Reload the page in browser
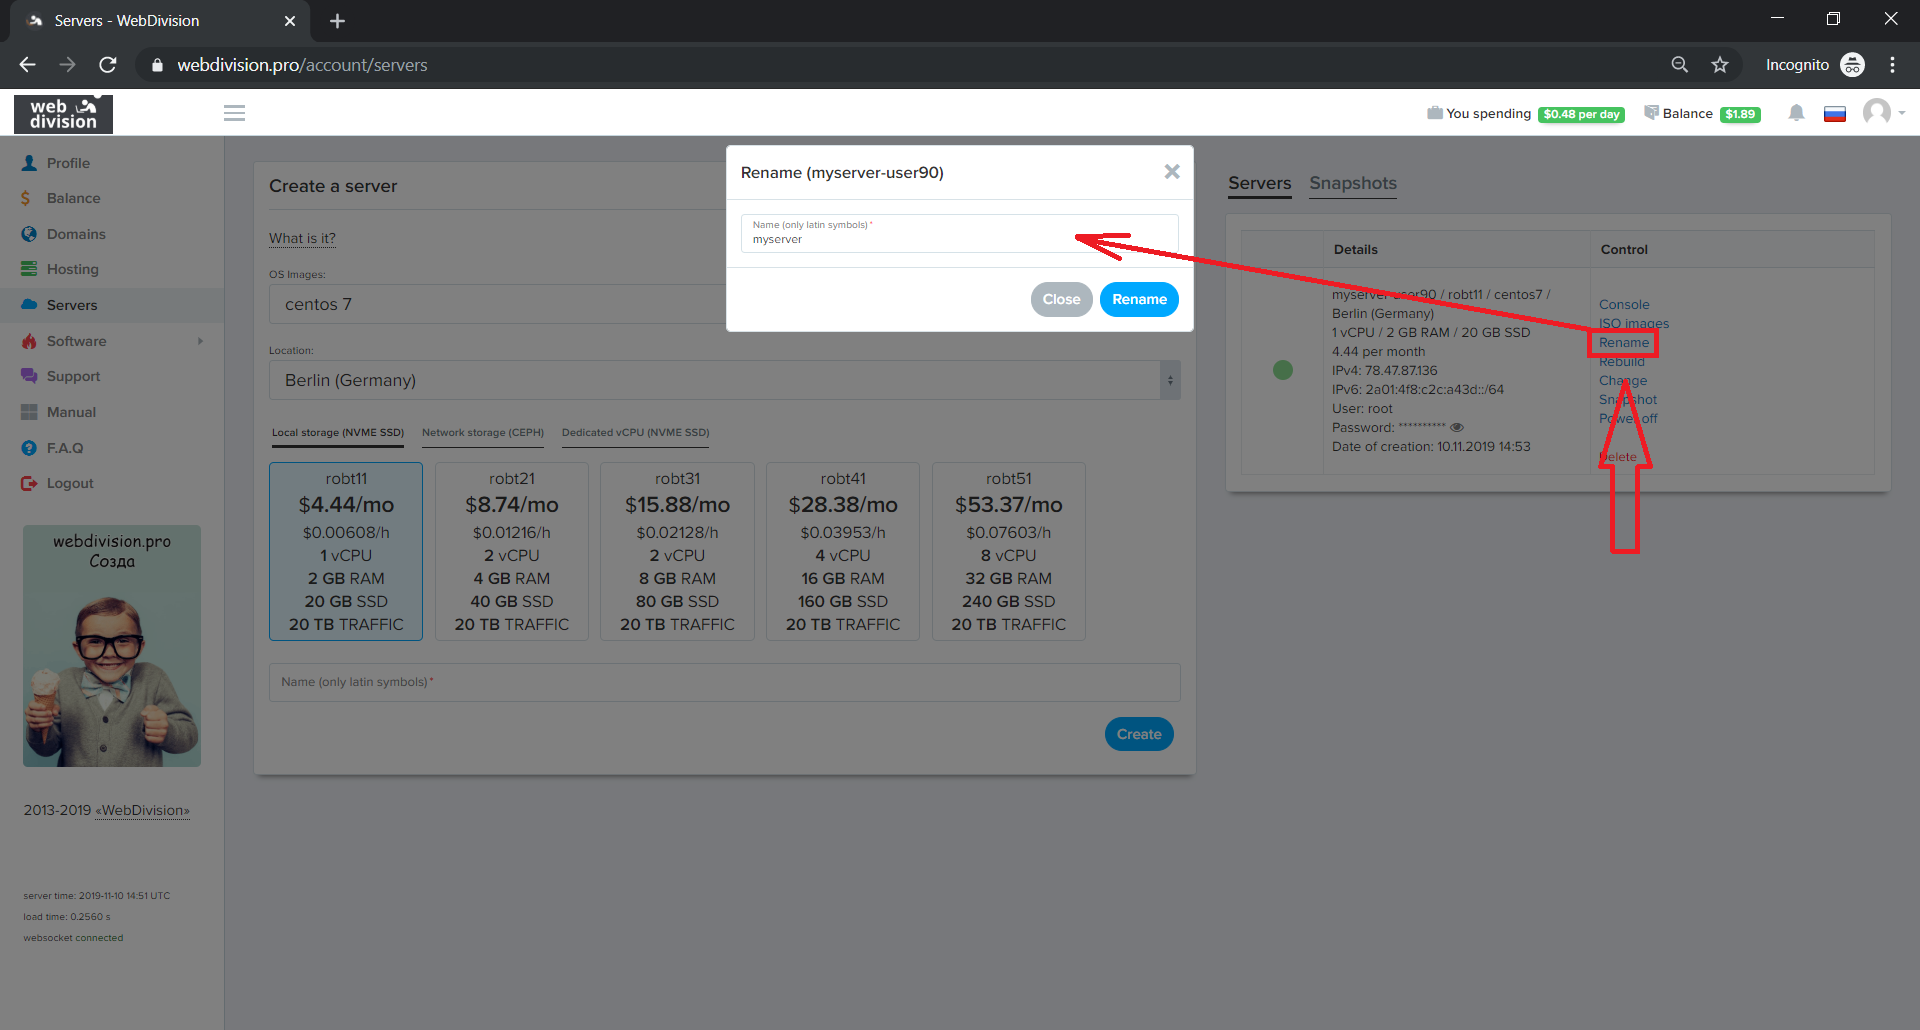The width and height of the screenshot is (1920, 1030). [108, 65]
